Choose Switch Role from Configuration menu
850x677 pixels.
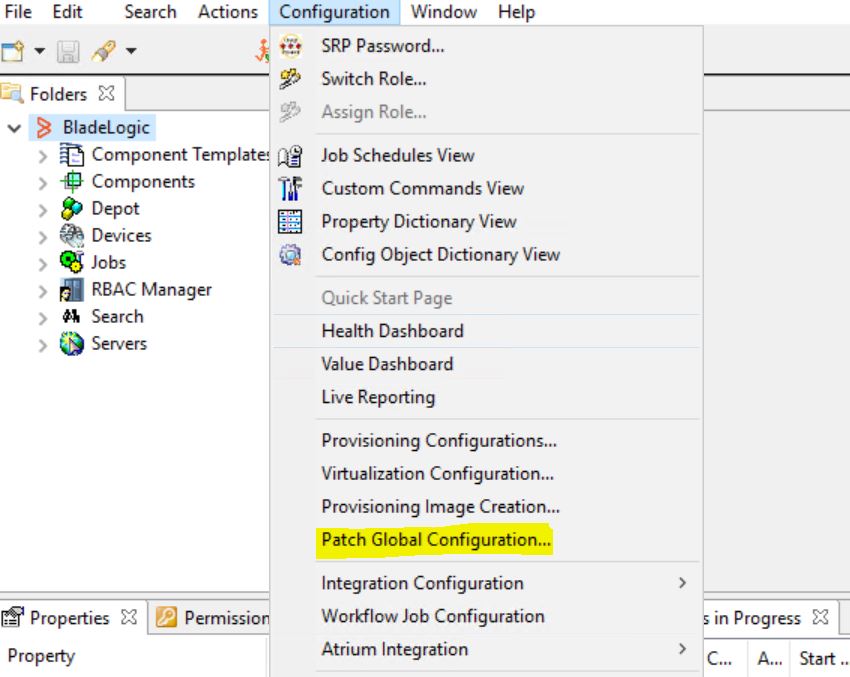click(373, 79)
